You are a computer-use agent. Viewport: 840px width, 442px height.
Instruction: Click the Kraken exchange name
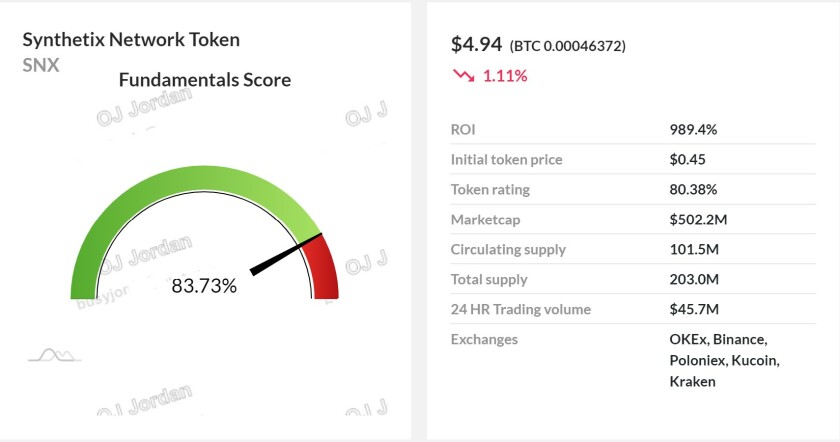[x=692, y=381]
